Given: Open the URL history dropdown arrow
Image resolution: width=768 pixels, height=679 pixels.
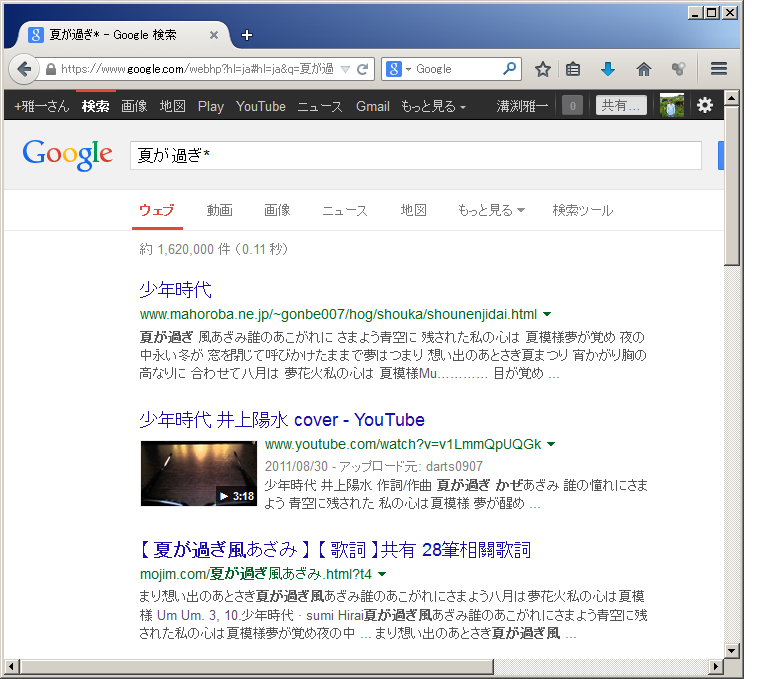Looking at the screenshot, I should pos(345,69).
